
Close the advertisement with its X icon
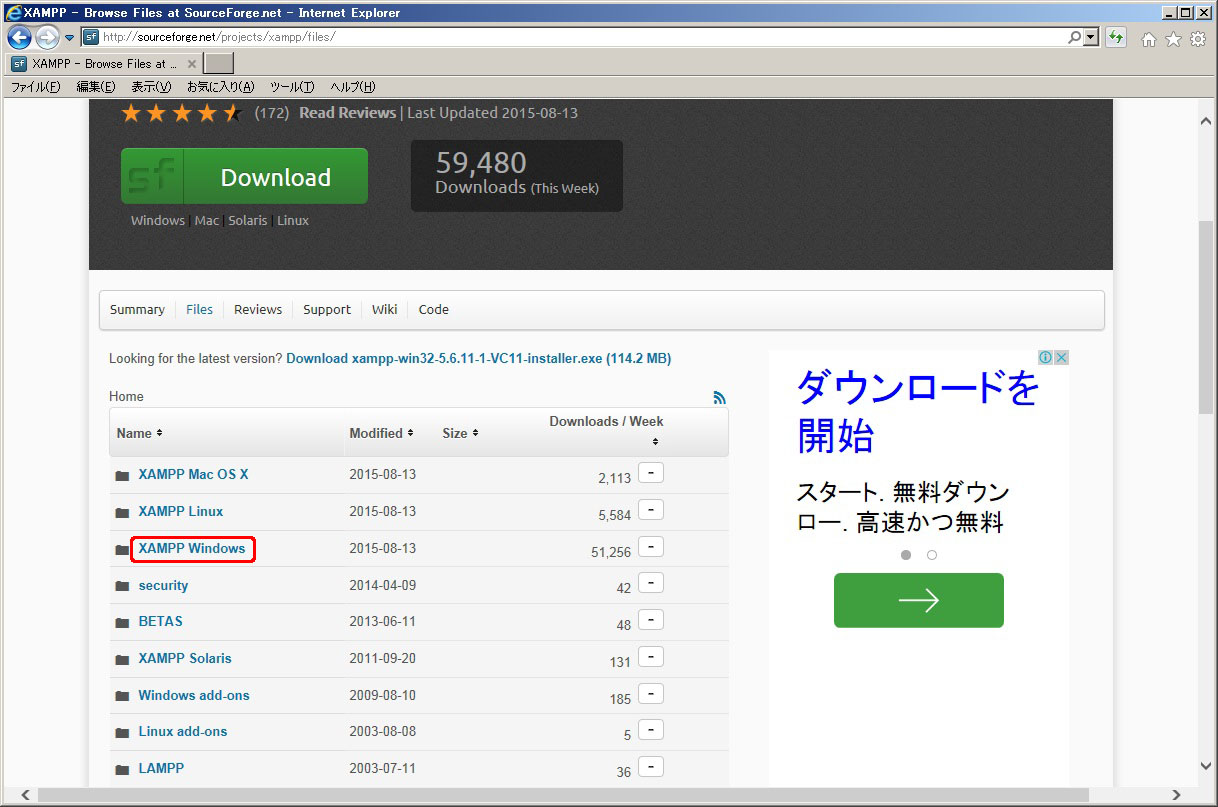tap(1062, 358)
